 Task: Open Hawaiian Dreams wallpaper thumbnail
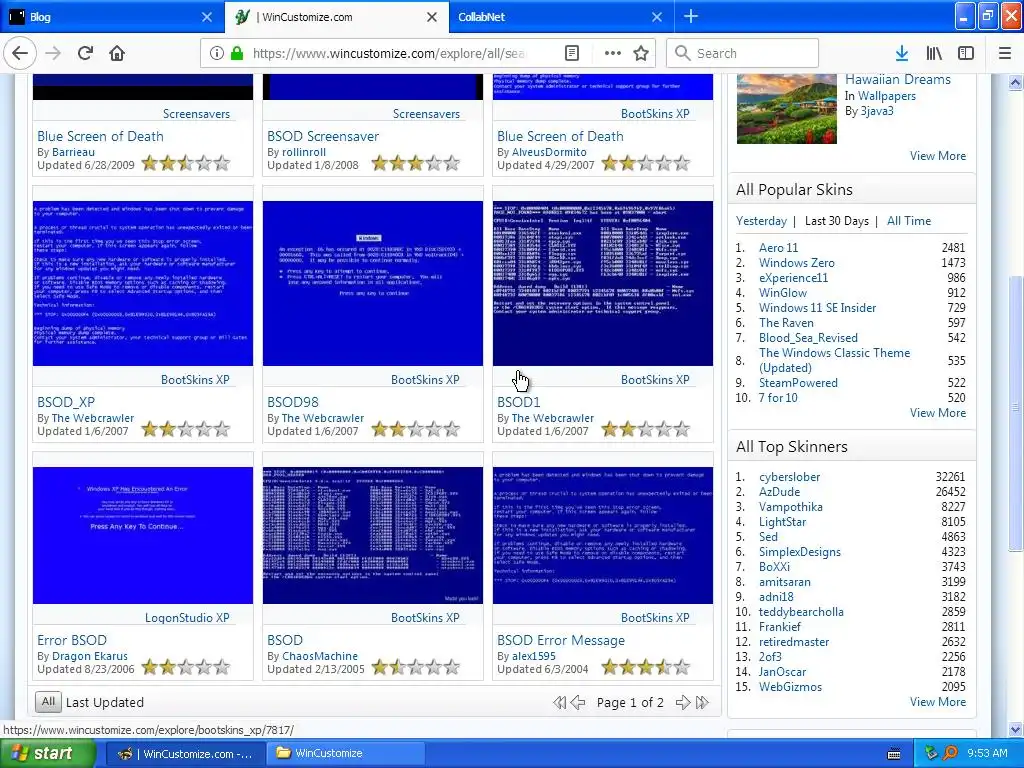pyautogui.click(x=786, y=108)
